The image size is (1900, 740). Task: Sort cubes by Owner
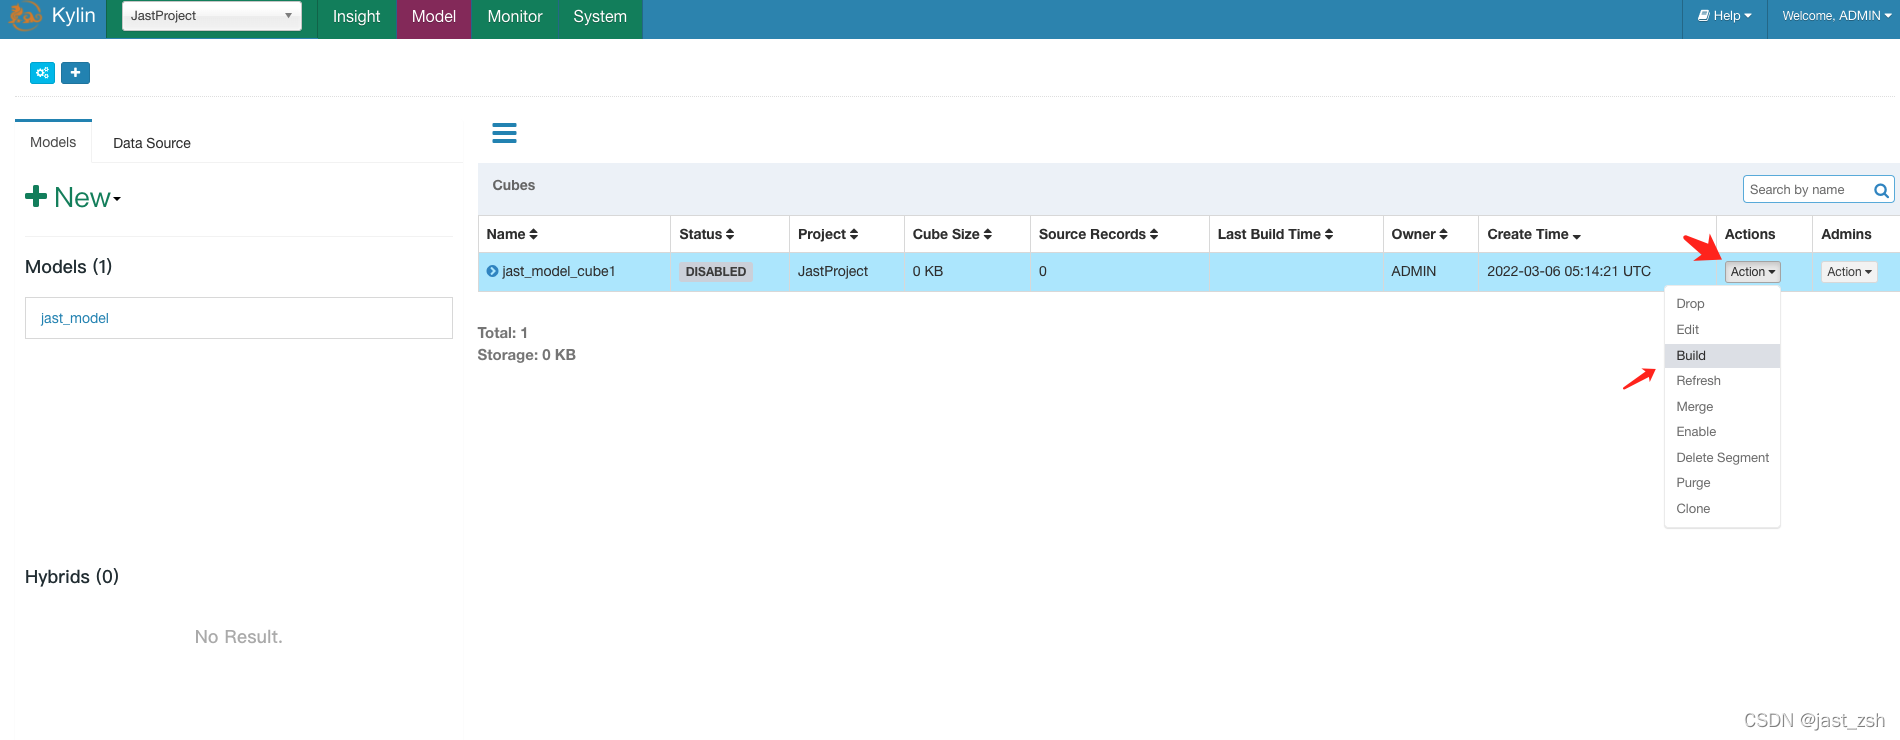tap(1419, 234)
